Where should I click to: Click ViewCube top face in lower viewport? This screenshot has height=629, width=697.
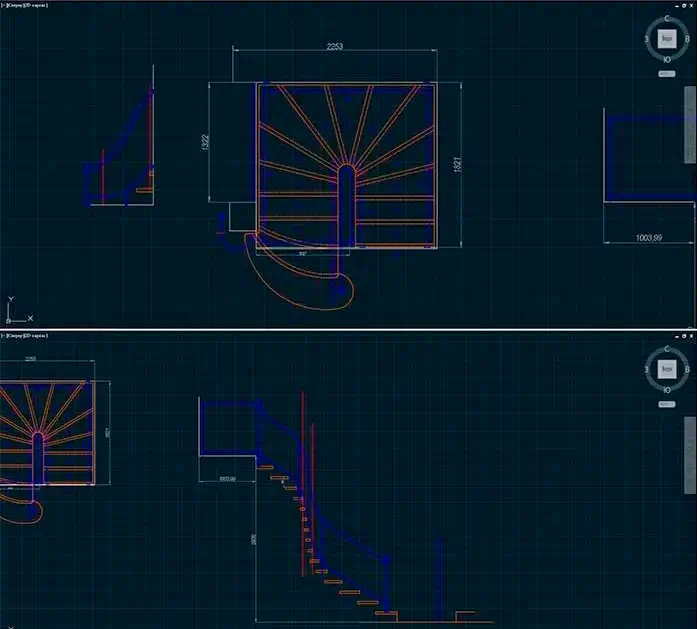666,369
